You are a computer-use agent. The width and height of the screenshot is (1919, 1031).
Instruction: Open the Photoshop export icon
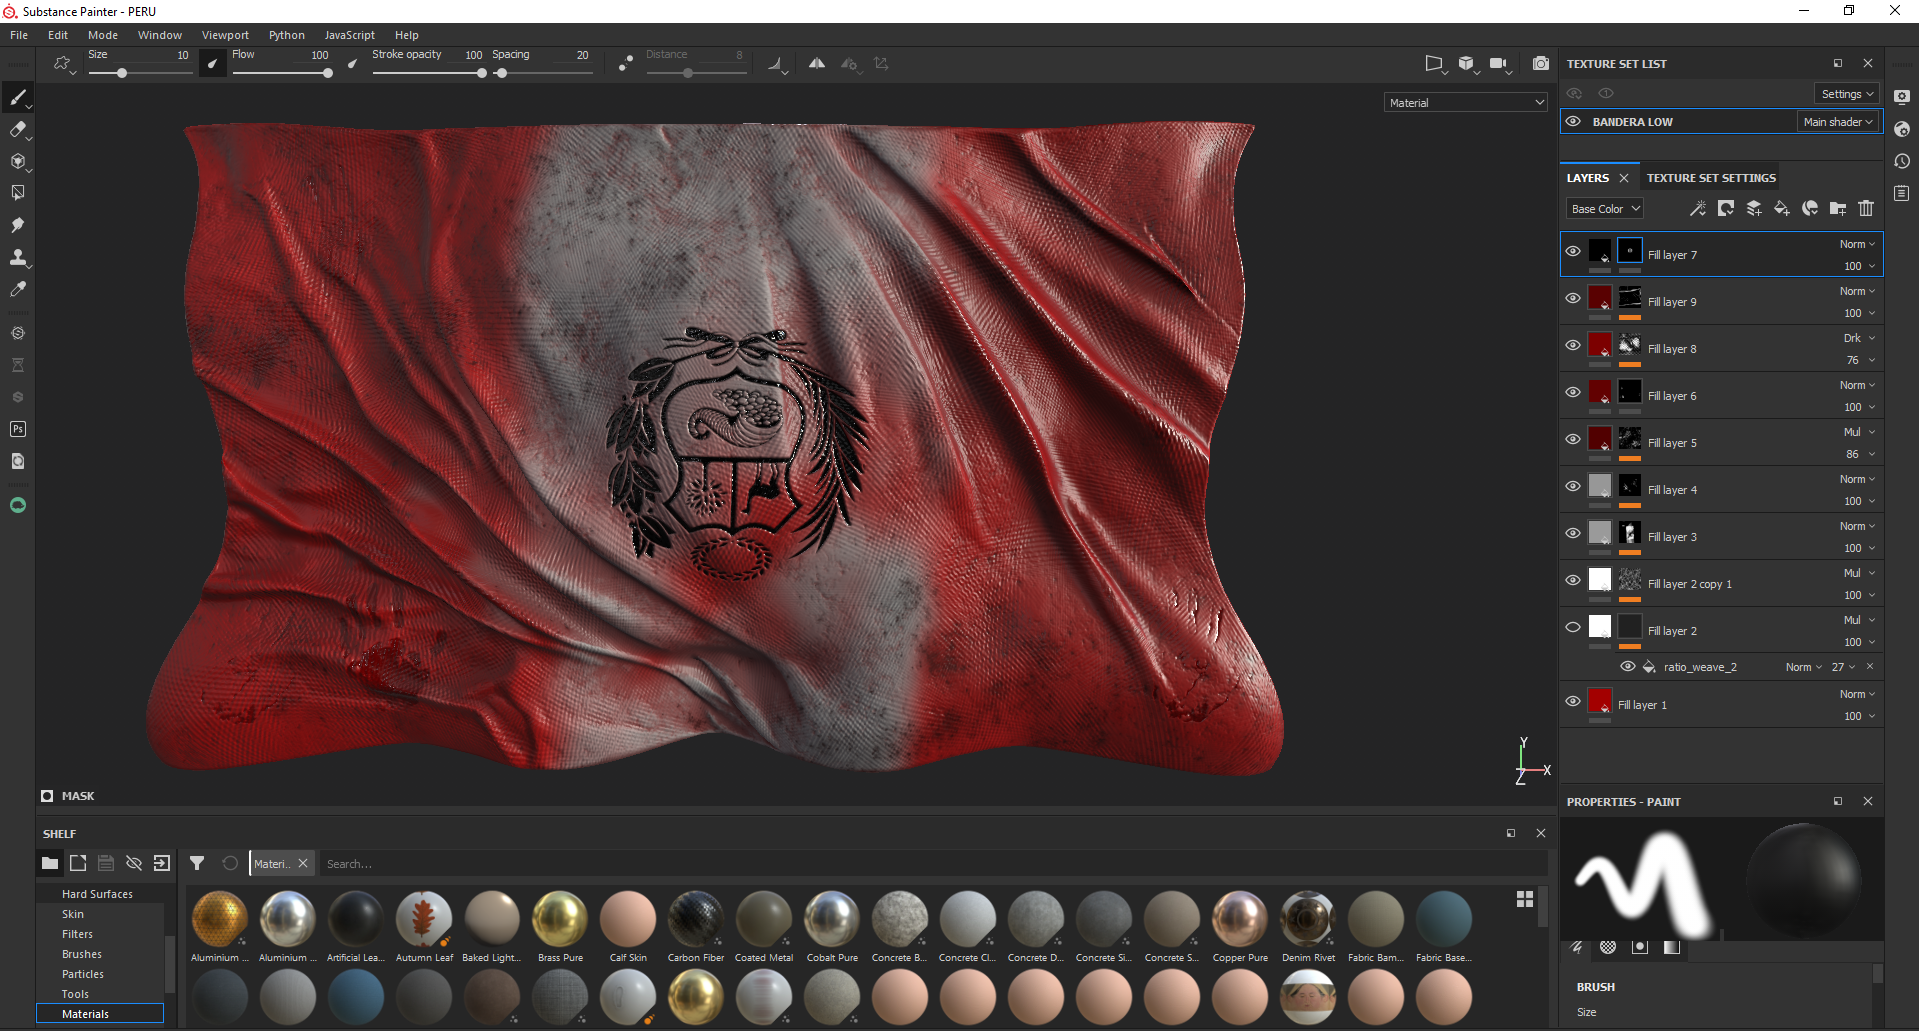18,429
